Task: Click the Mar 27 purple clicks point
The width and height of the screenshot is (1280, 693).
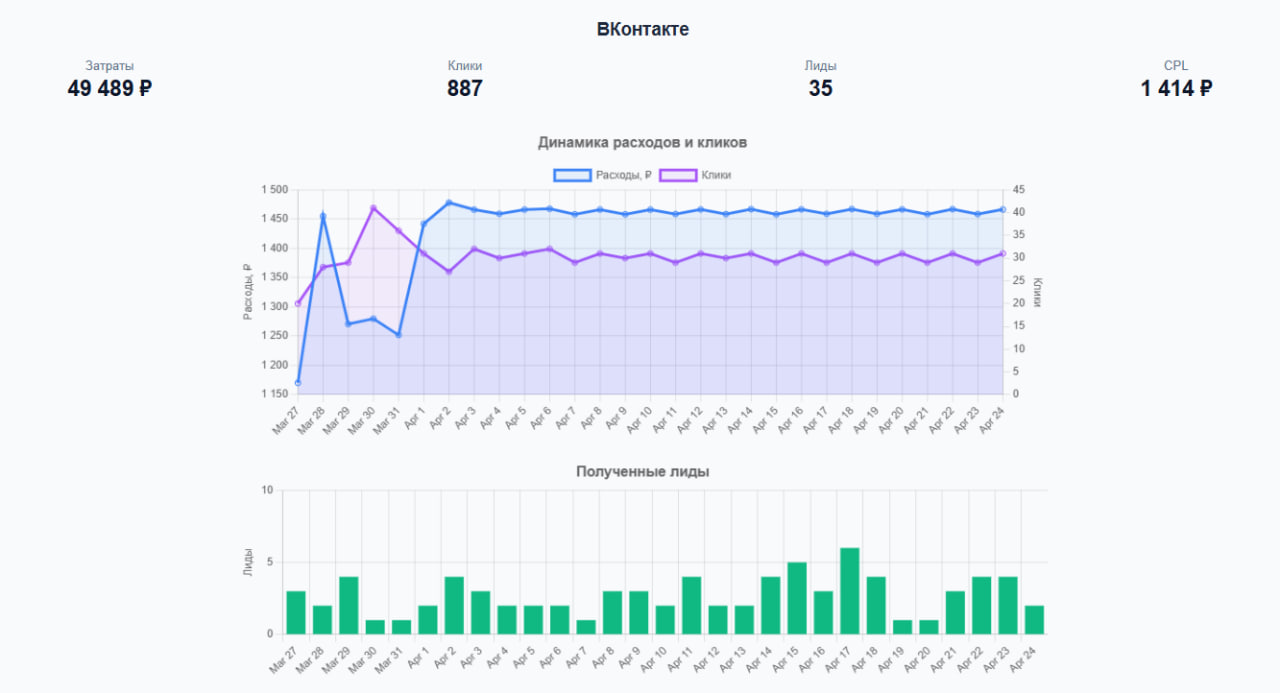Action: [297, 303]
